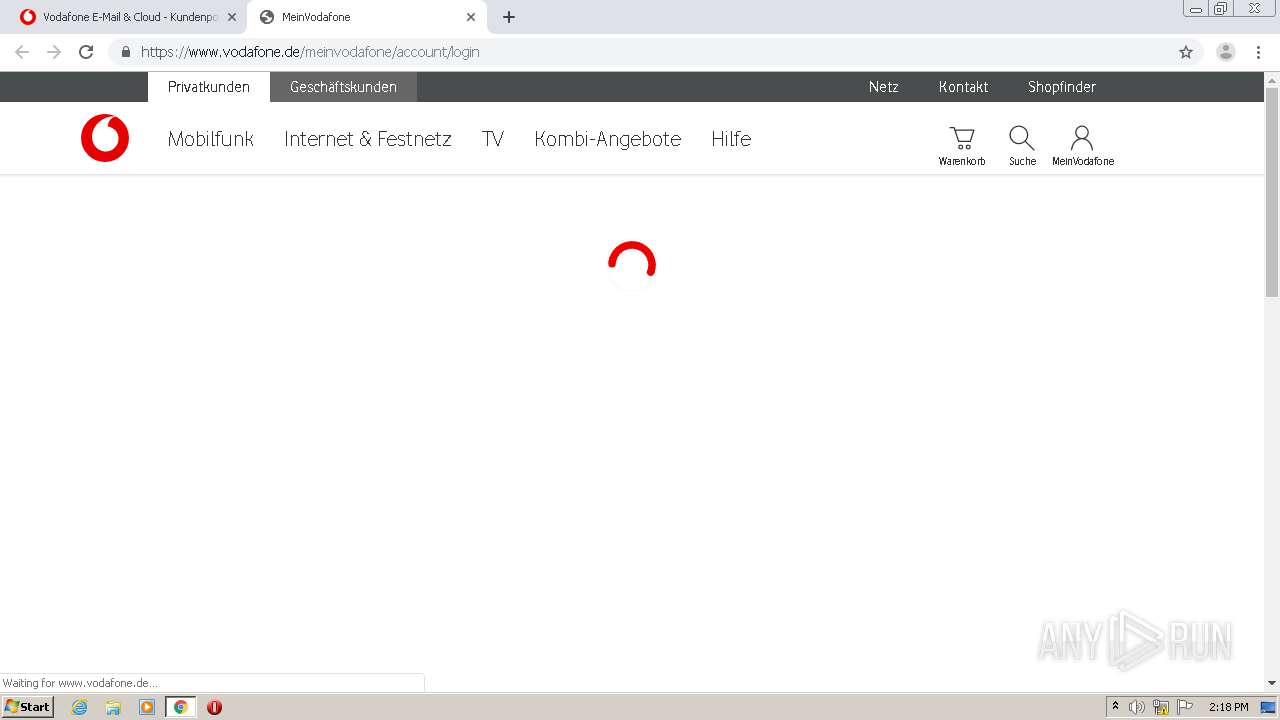Click the browser back arrow

[22, 52]
